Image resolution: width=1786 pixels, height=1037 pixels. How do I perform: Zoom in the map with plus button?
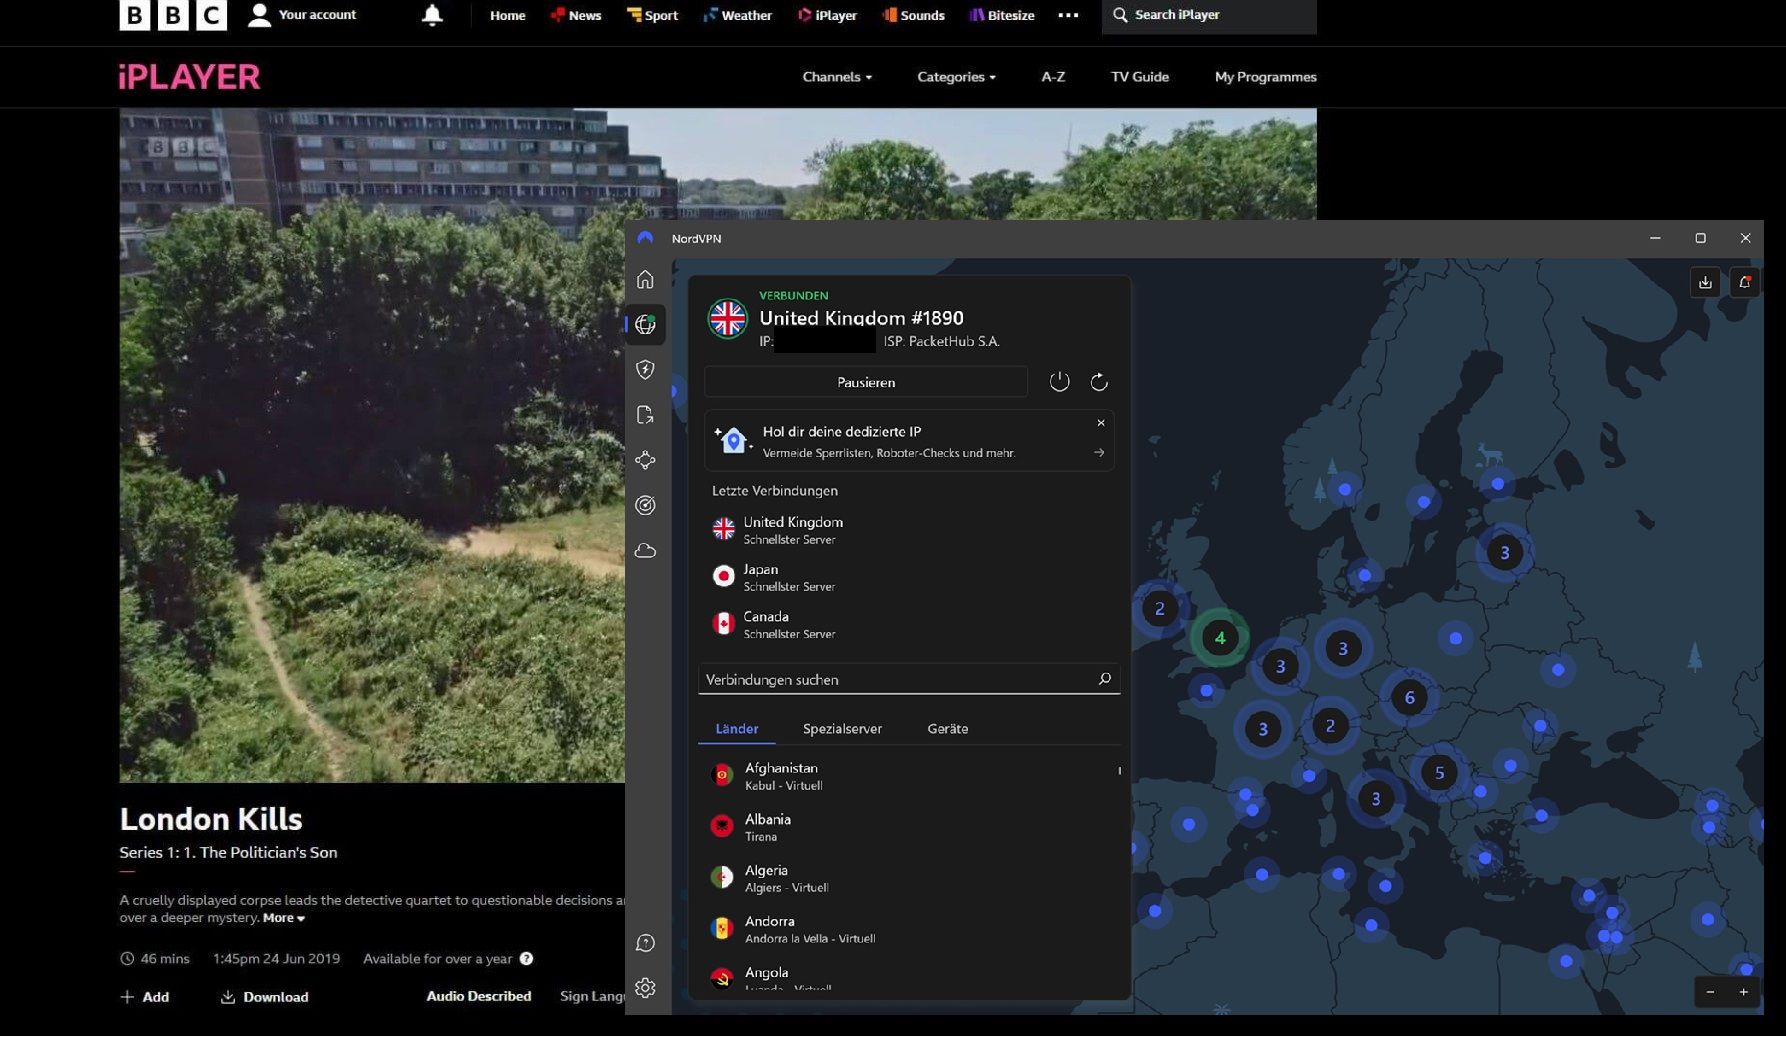[1744, 992]
